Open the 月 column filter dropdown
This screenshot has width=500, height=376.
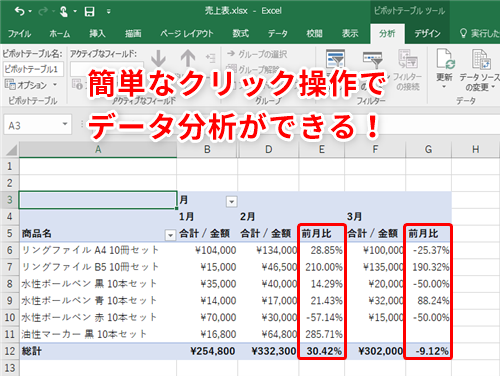point(232,201)
